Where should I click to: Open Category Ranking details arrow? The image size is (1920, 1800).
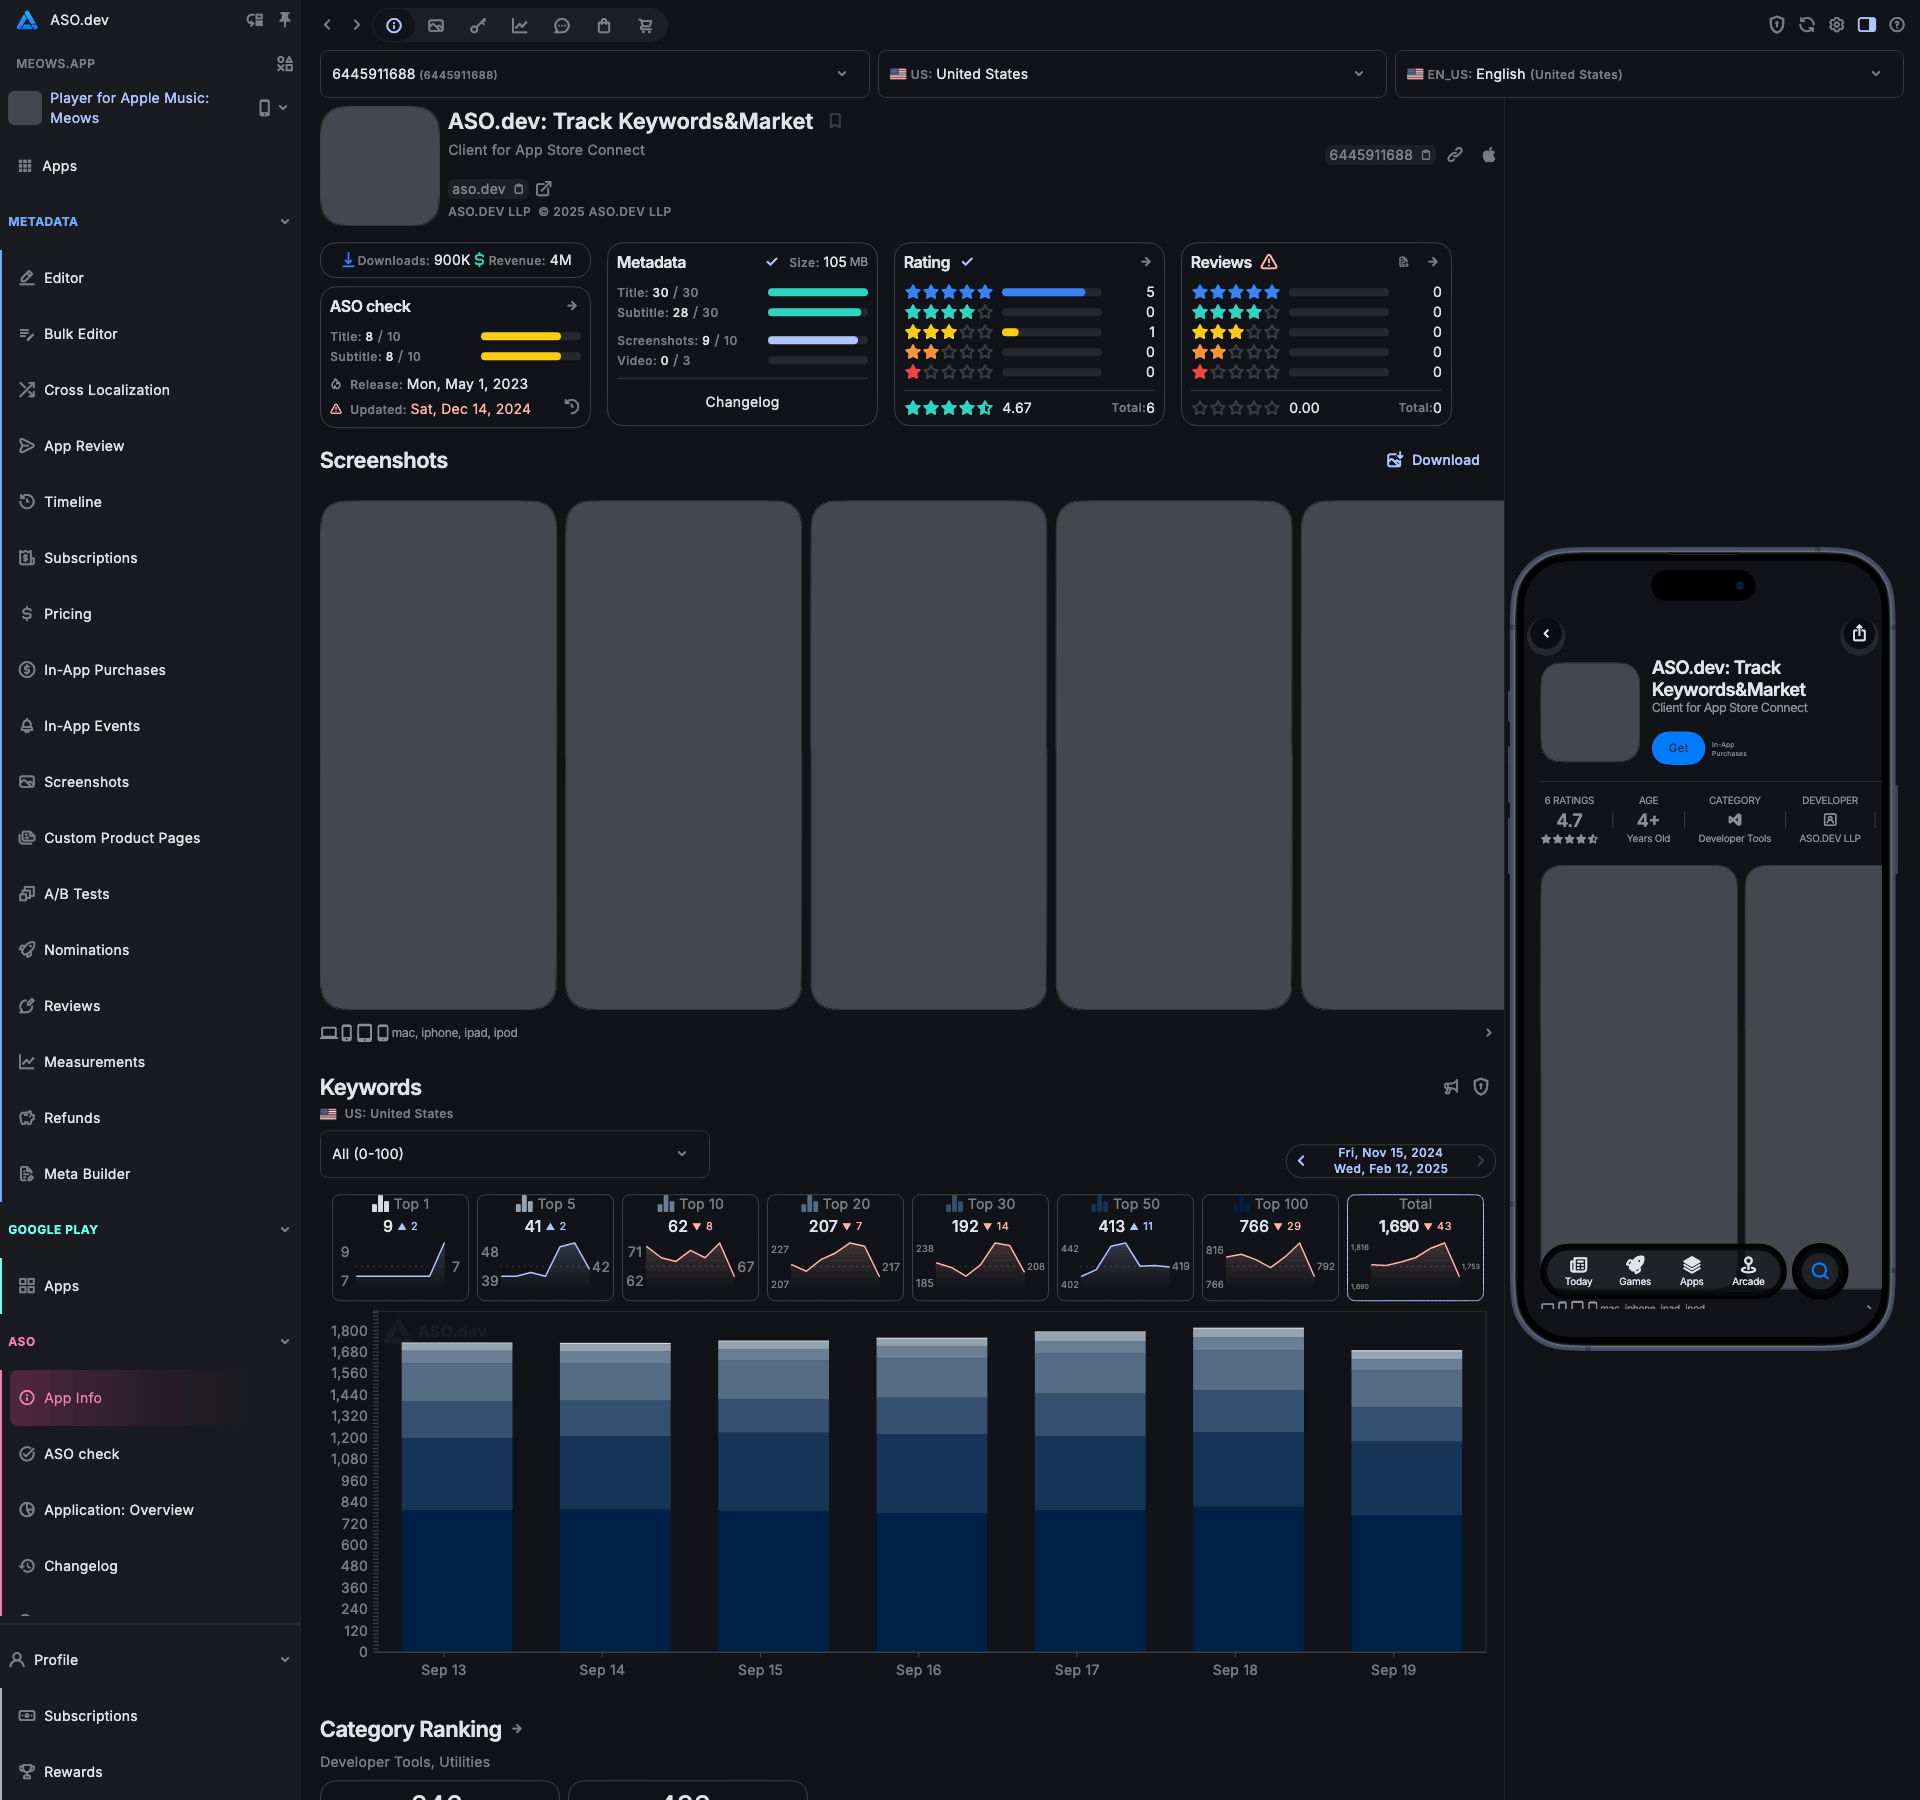coord(517,1729)
